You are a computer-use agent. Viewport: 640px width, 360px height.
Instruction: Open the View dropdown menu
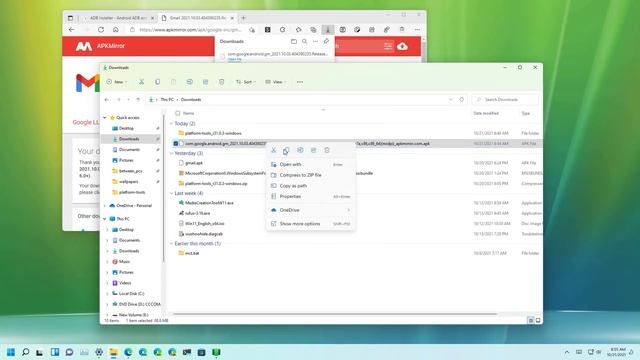pos(275,82)
